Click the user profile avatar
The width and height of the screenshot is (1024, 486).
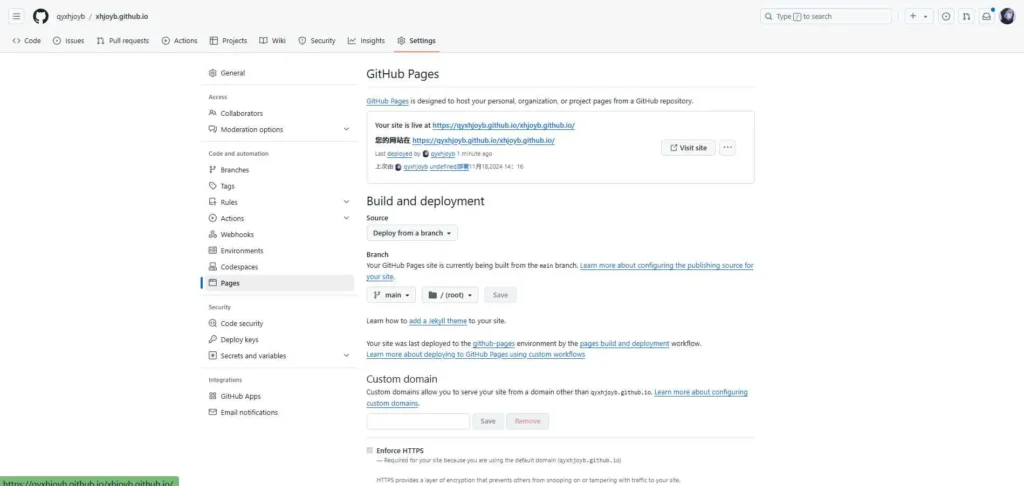point(1007,16)
